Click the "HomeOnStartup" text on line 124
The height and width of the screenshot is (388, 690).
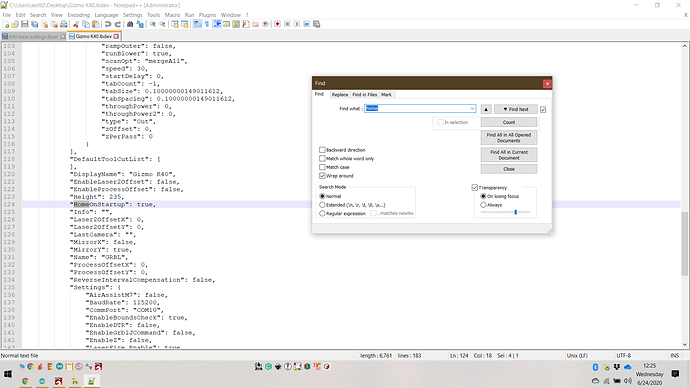pos(101,205)
